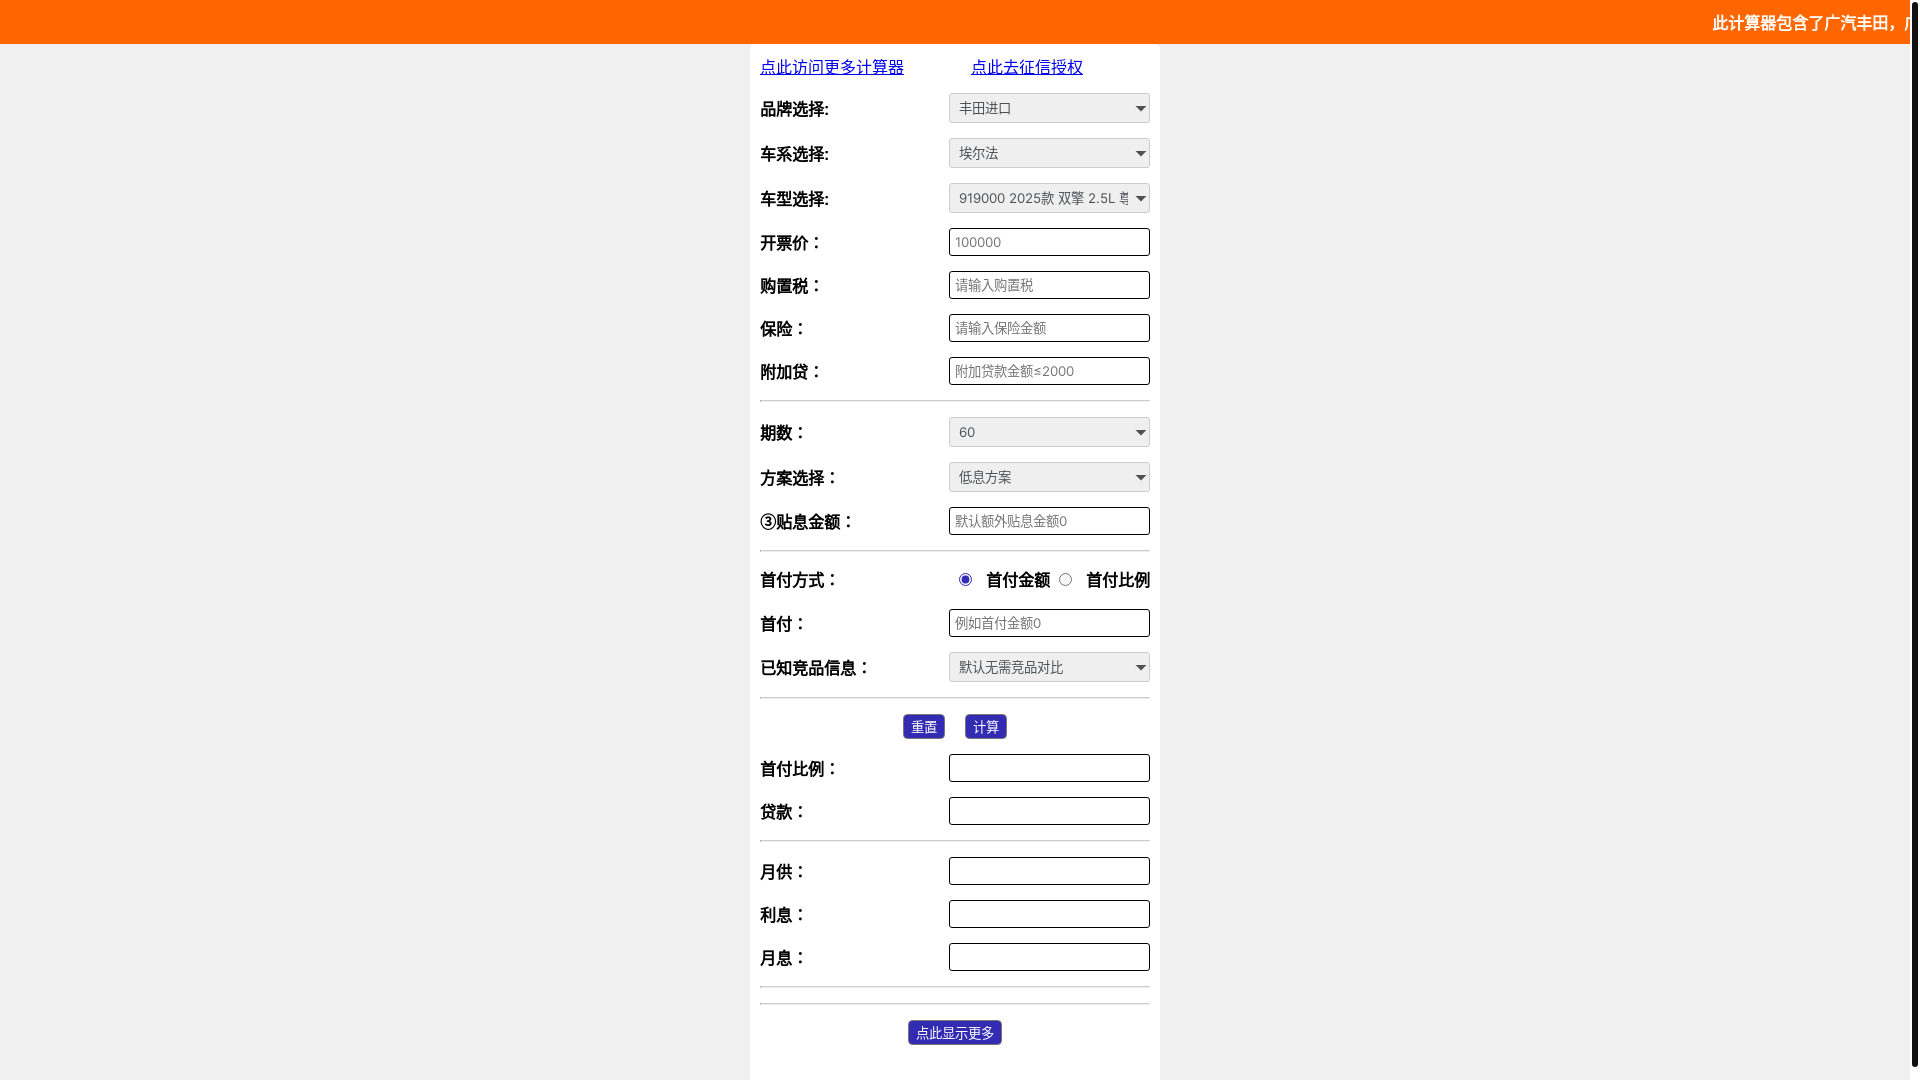Click the orange banner scrolling notice text

(x=1810, y=23)
